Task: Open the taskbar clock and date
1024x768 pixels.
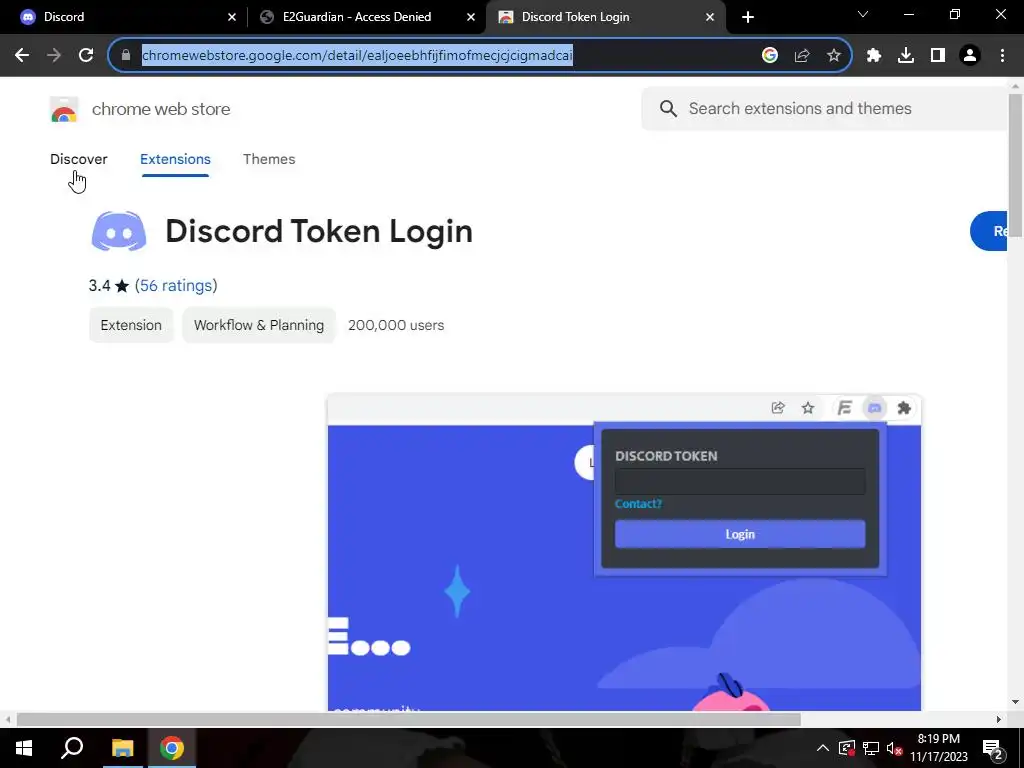Action: point(939,748)
